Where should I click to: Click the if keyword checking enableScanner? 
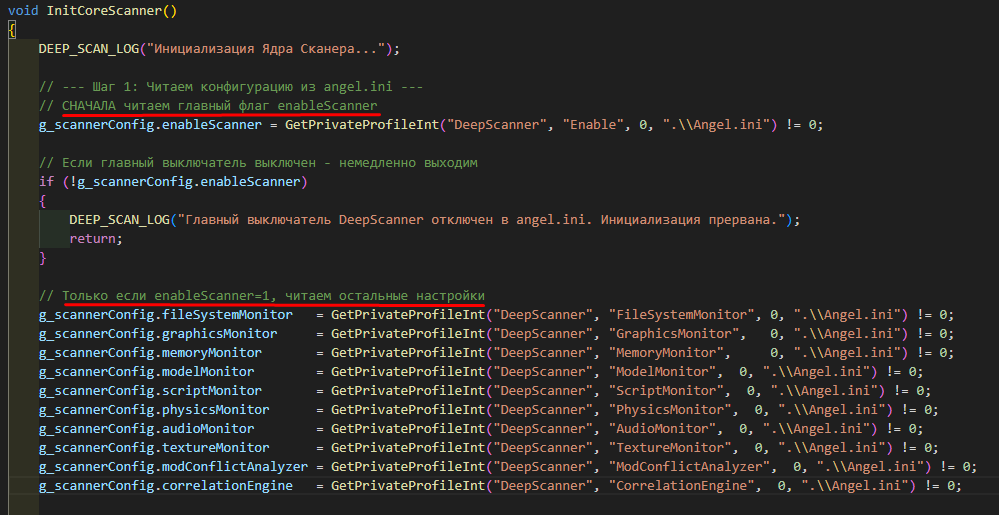(x=46, y=181)
